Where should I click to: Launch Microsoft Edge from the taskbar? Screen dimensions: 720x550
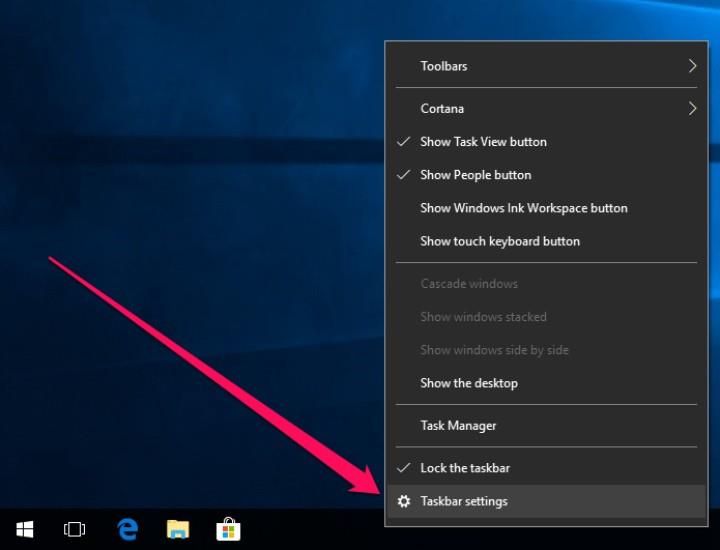click(127, 529)
